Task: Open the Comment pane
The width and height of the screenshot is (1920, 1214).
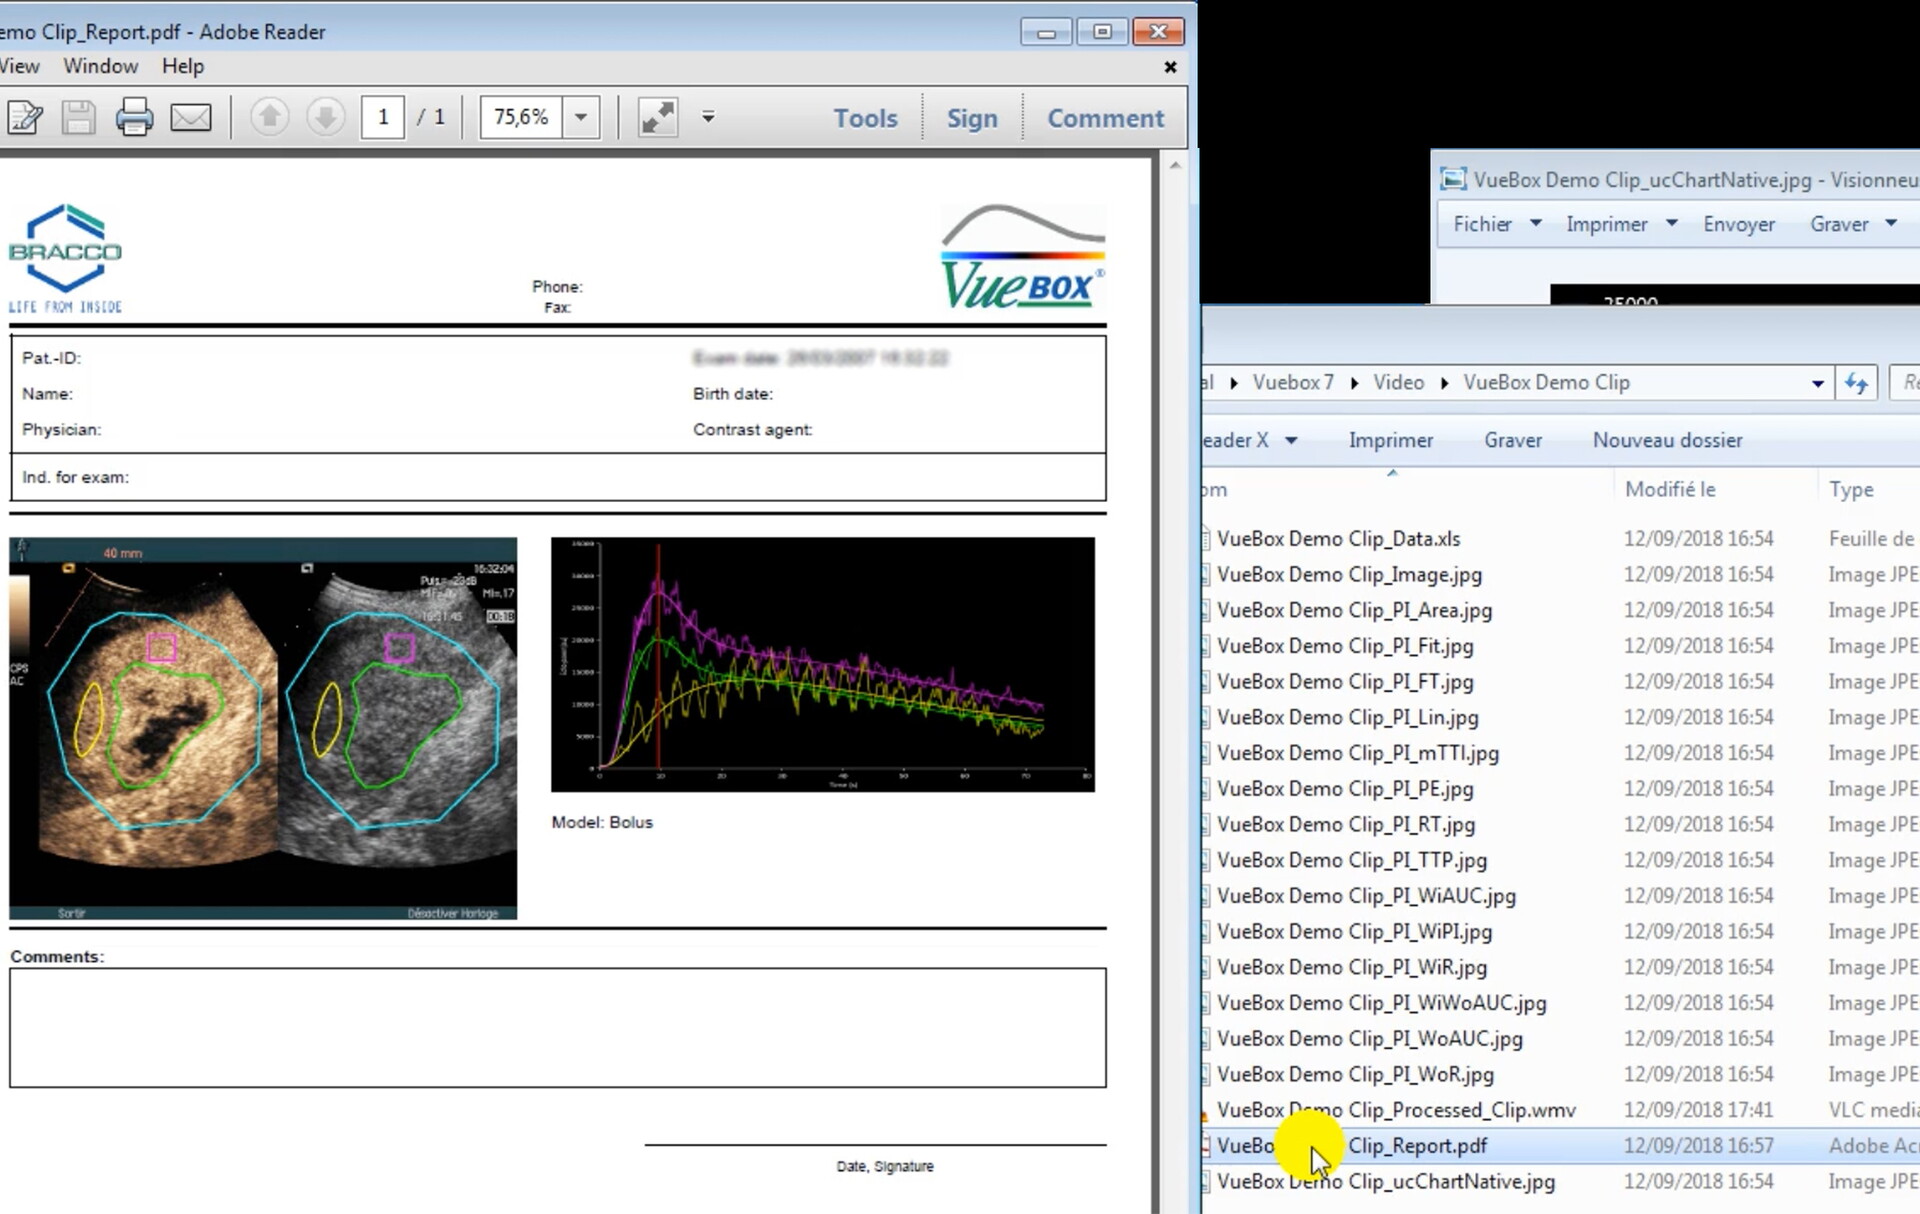Action: coord(1105,118)
